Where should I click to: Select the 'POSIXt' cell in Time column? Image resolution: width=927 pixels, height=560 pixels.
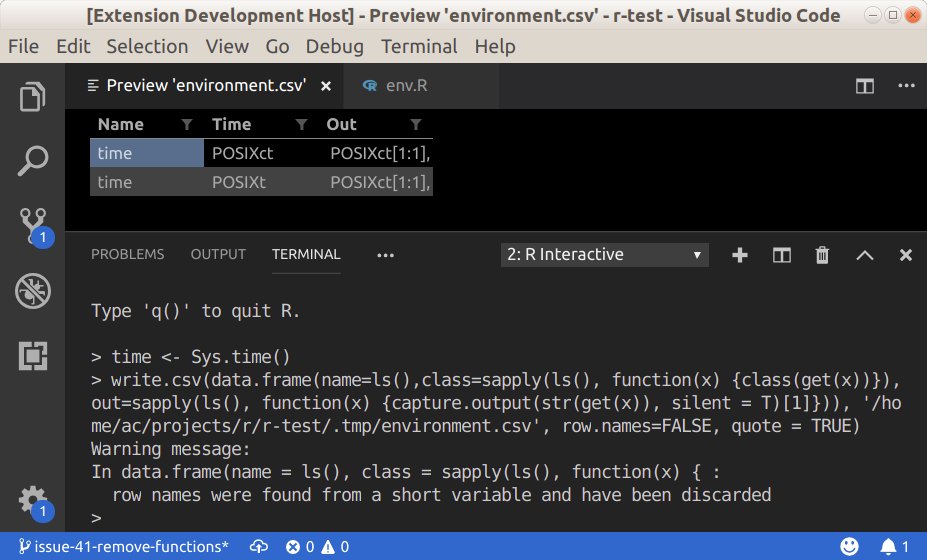pos(261,182)
